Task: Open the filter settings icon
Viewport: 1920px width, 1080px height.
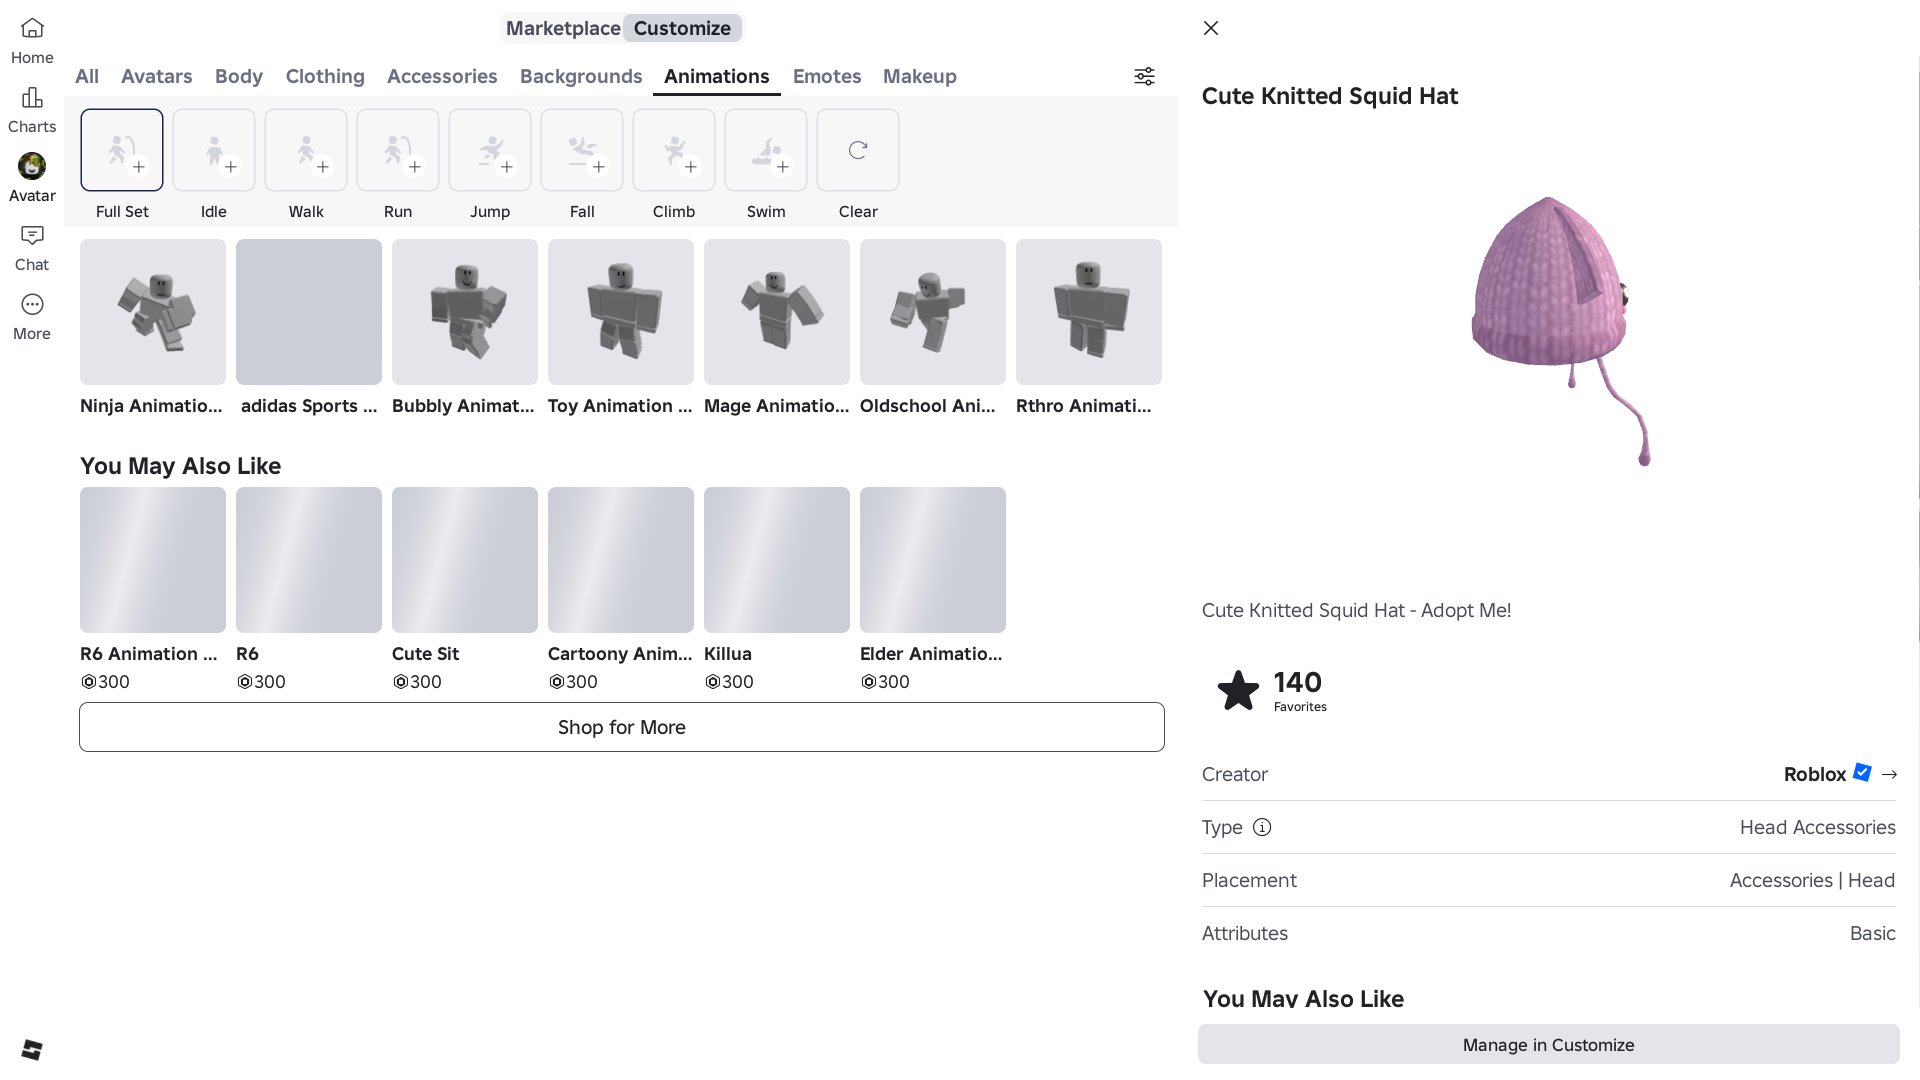Action: coord(1144,76)
